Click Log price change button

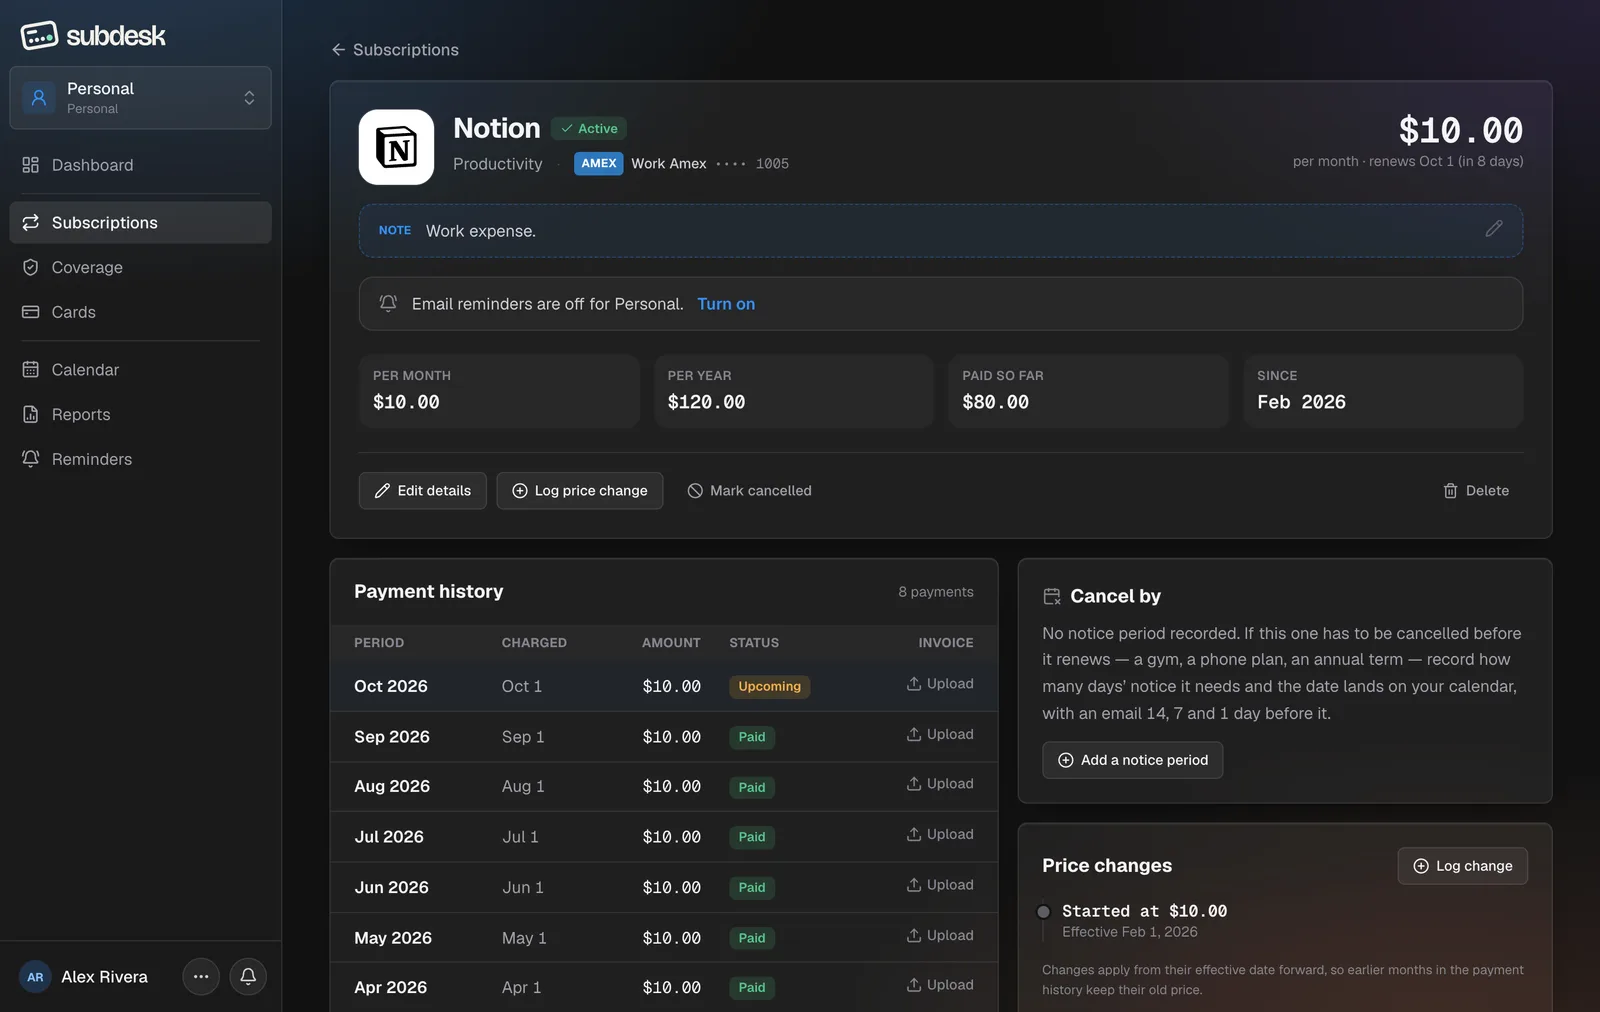[x=580, y=491]
